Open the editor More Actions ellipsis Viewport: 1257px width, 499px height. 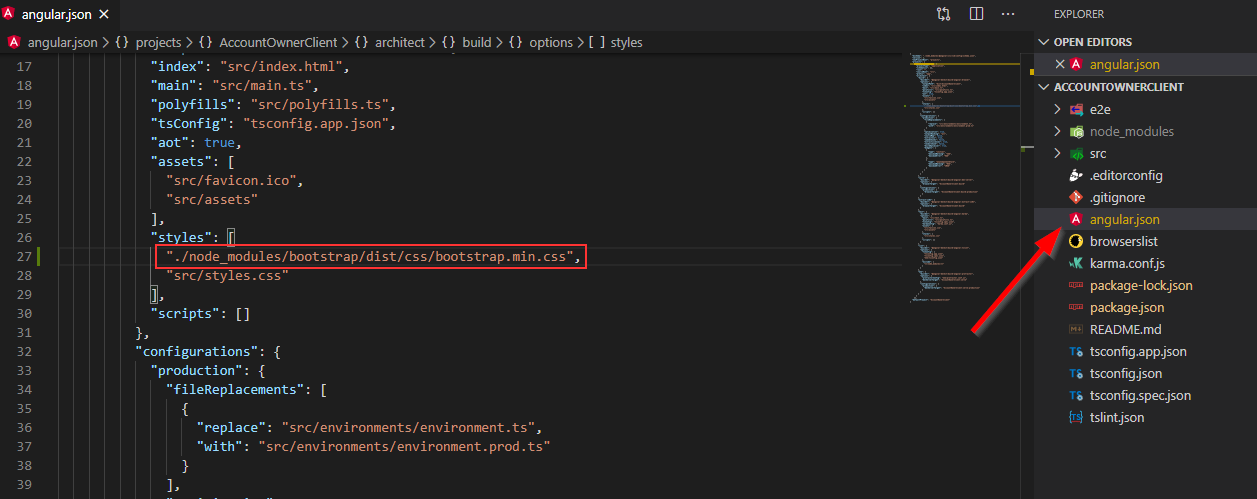pos(1008,15)
